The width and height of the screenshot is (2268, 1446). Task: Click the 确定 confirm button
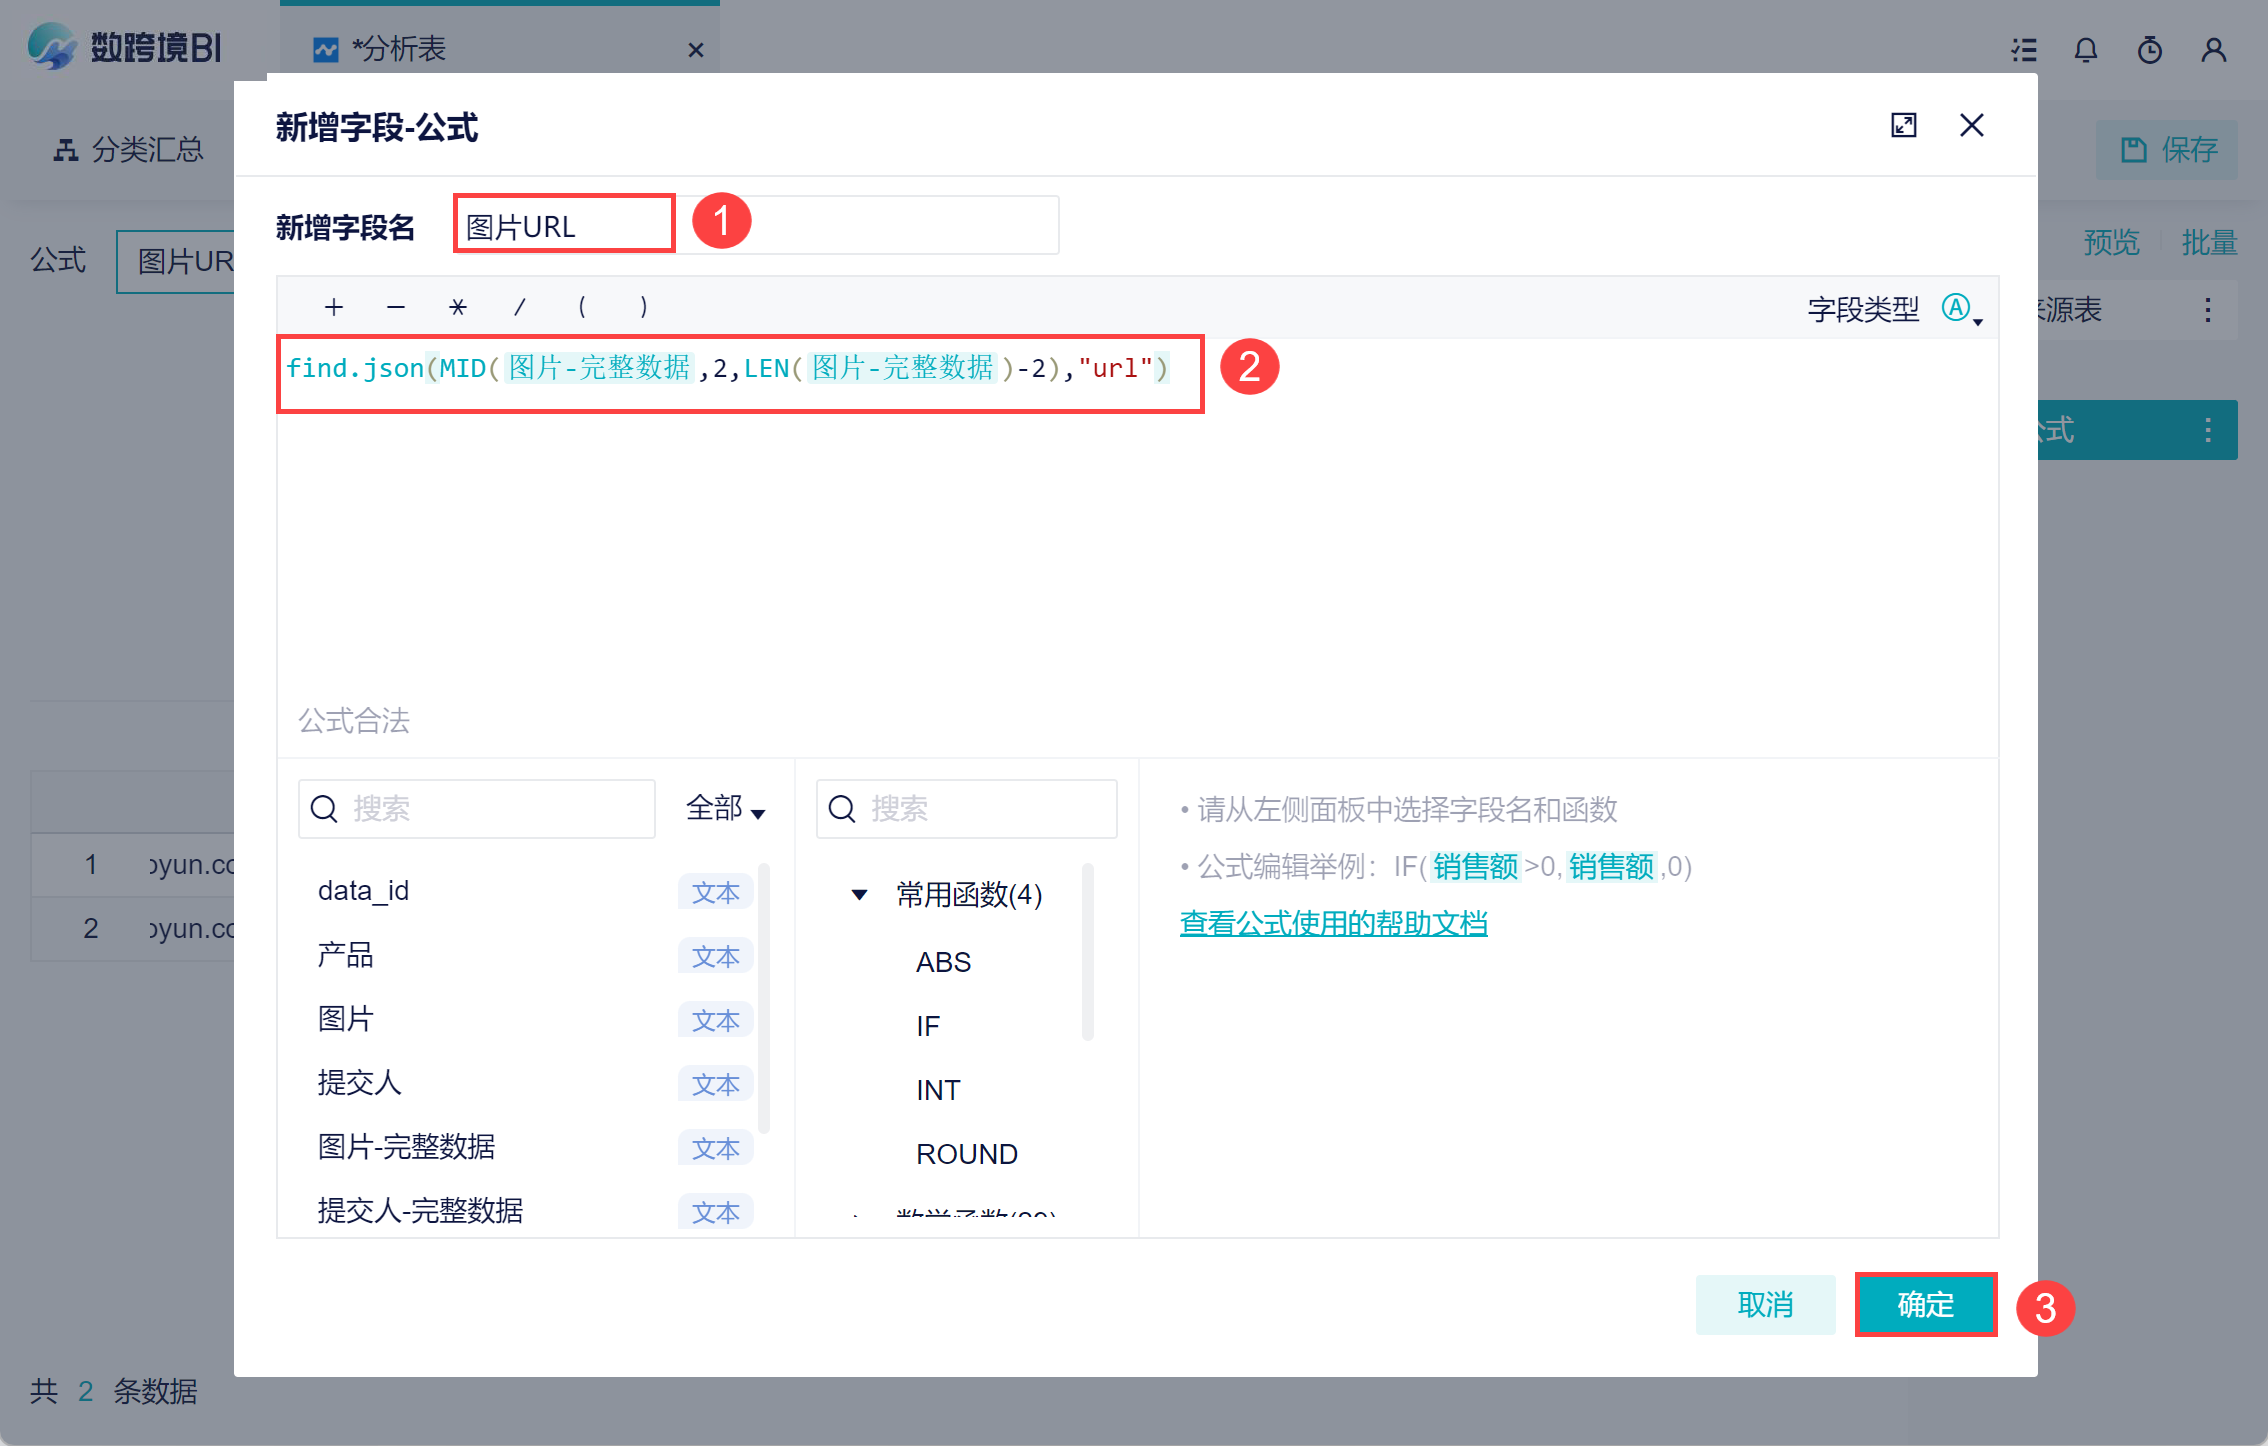pyautogui.click(x=1925, y=1304)
